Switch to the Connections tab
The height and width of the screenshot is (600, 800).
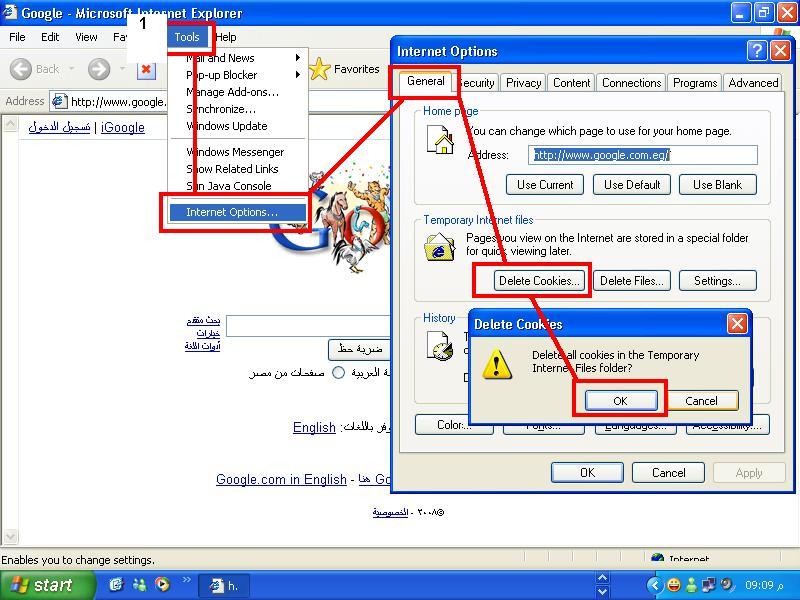pos(632,83)
